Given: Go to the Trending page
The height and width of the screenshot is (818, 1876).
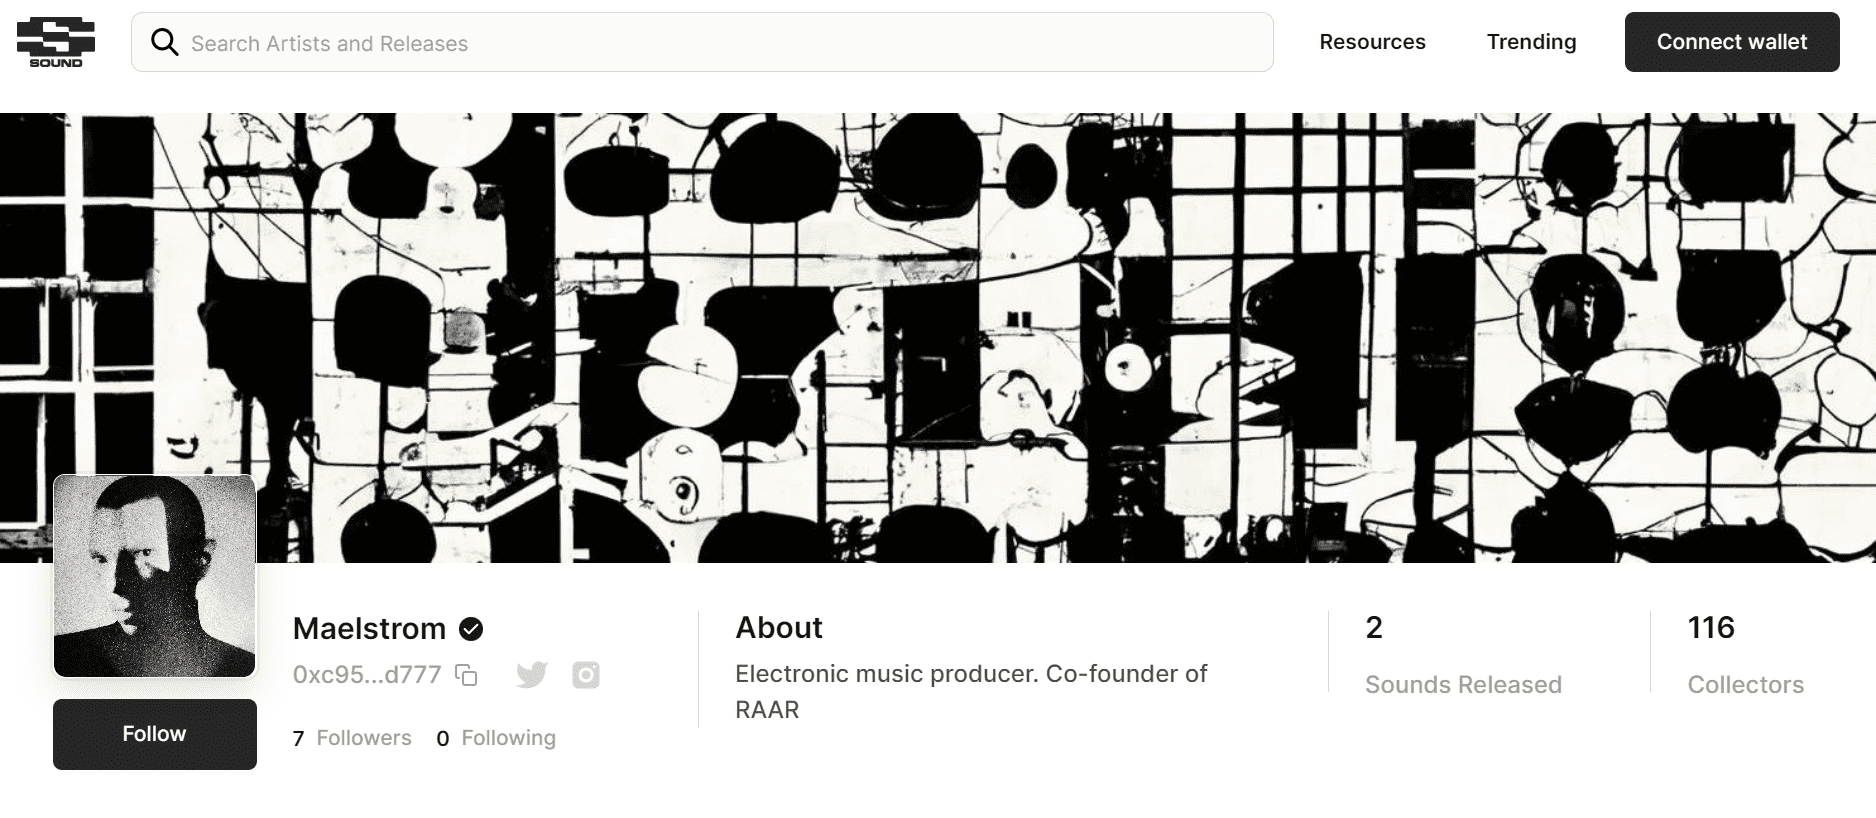Looking at the screenshot, I should point(1531,42).
